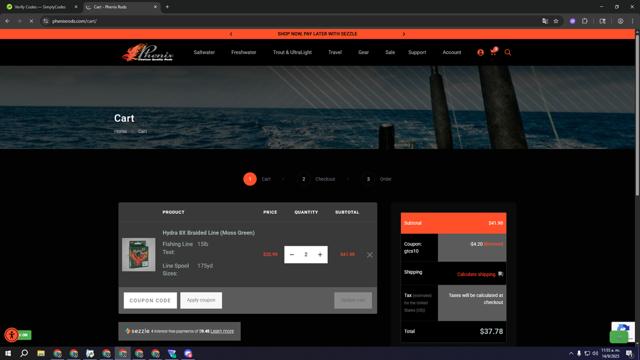Screen dimensions: 640x360
Task: Click the Update cart button
Action: tap(353, 300)
